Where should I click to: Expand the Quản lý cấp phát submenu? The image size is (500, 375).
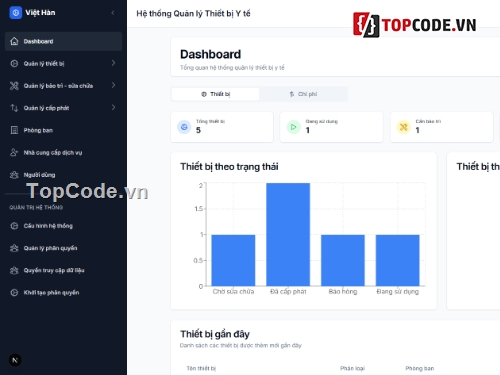pyautogui.click(x=113, y=107)
